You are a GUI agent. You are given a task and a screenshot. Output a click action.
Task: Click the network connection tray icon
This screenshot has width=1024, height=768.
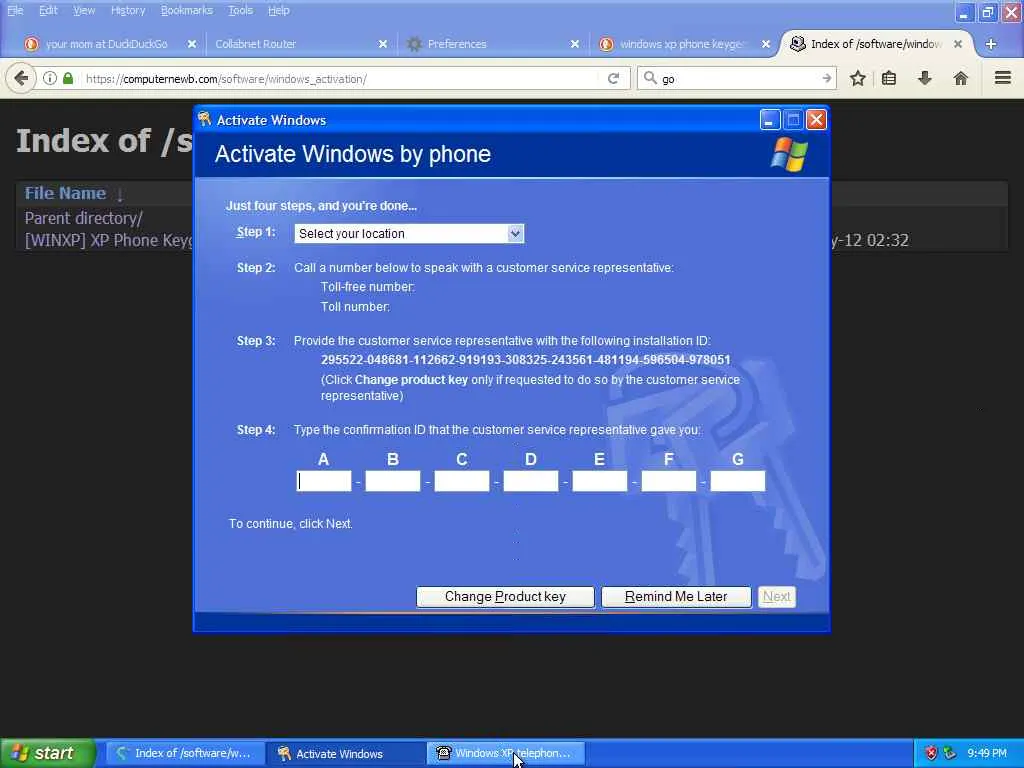950,753
